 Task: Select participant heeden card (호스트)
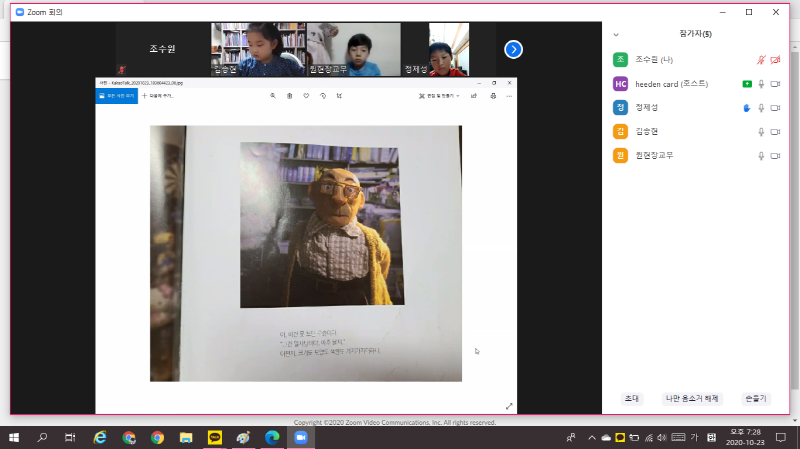tap(696, 84)
